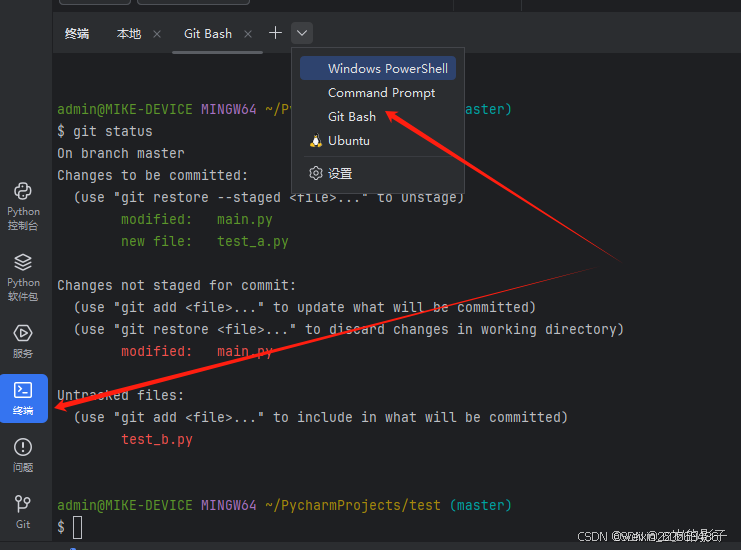Click the 'Untracked files:' heading line
741x550 pixels.
click(x=121, y=395)
